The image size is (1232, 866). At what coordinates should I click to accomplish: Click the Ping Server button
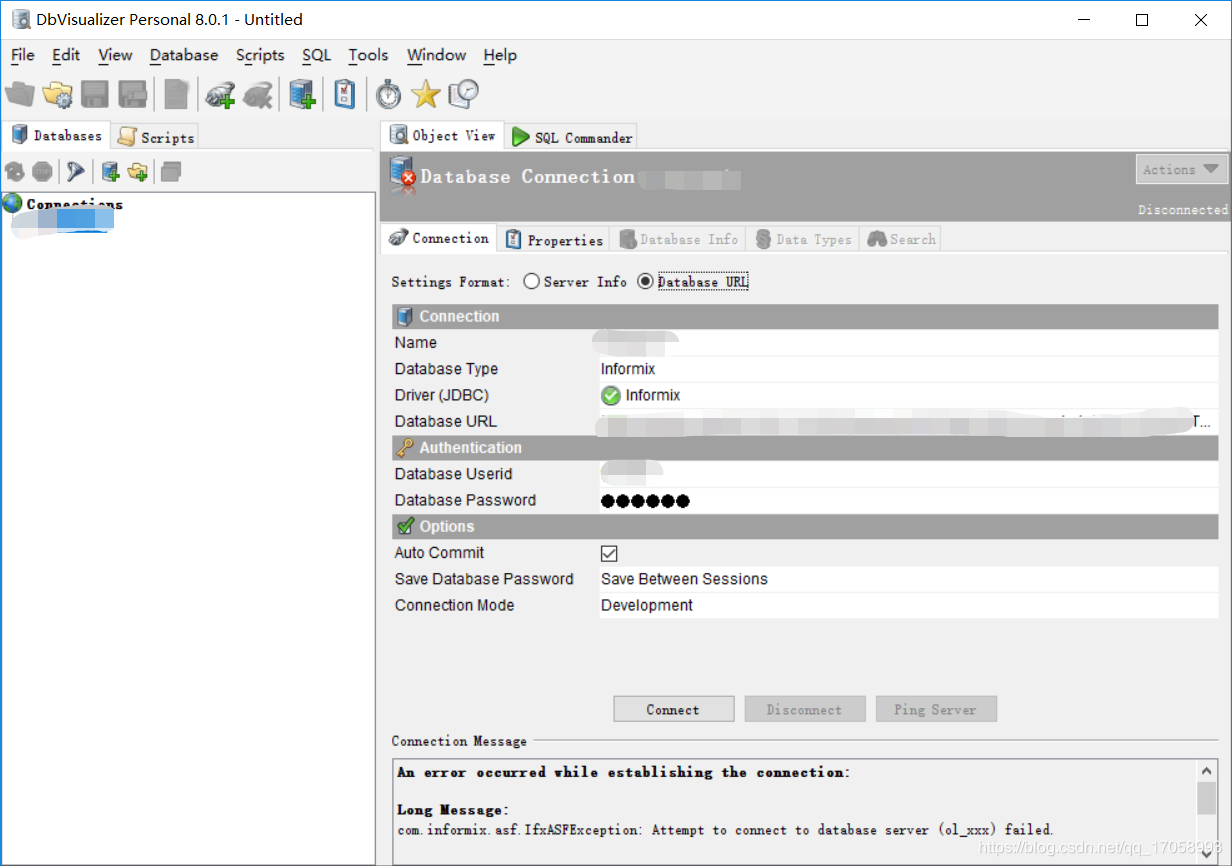(x=936, y=708)
